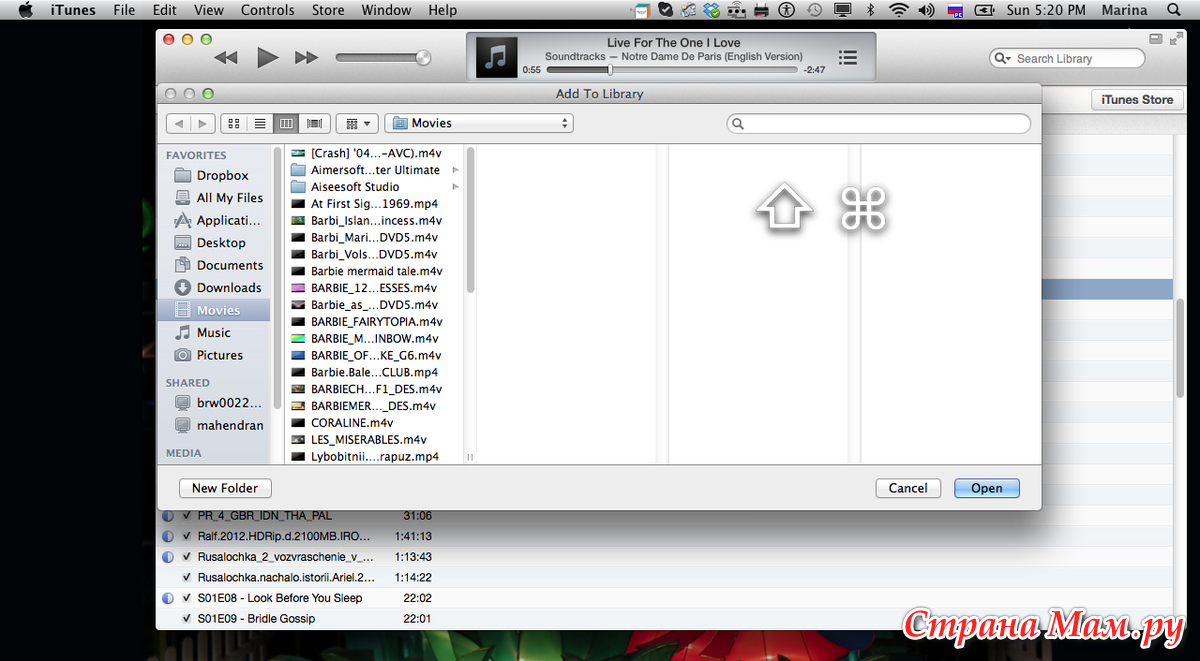This screenshot has width=1200, height=661.
Task: Click the dialog search field
Action: tap(879, 124)
